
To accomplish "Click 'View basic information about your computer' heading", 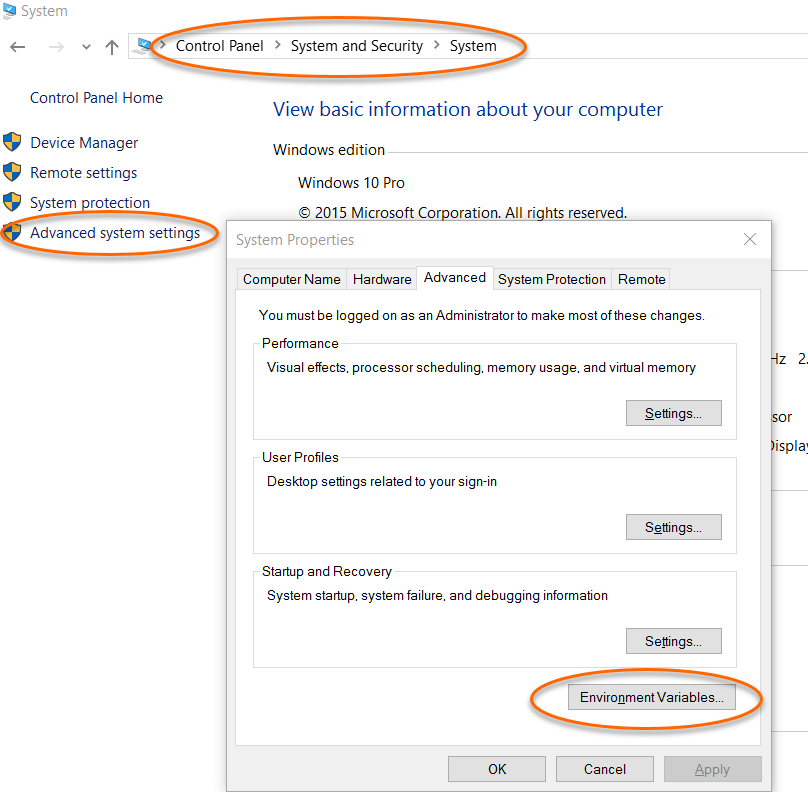I will point(468,109).
